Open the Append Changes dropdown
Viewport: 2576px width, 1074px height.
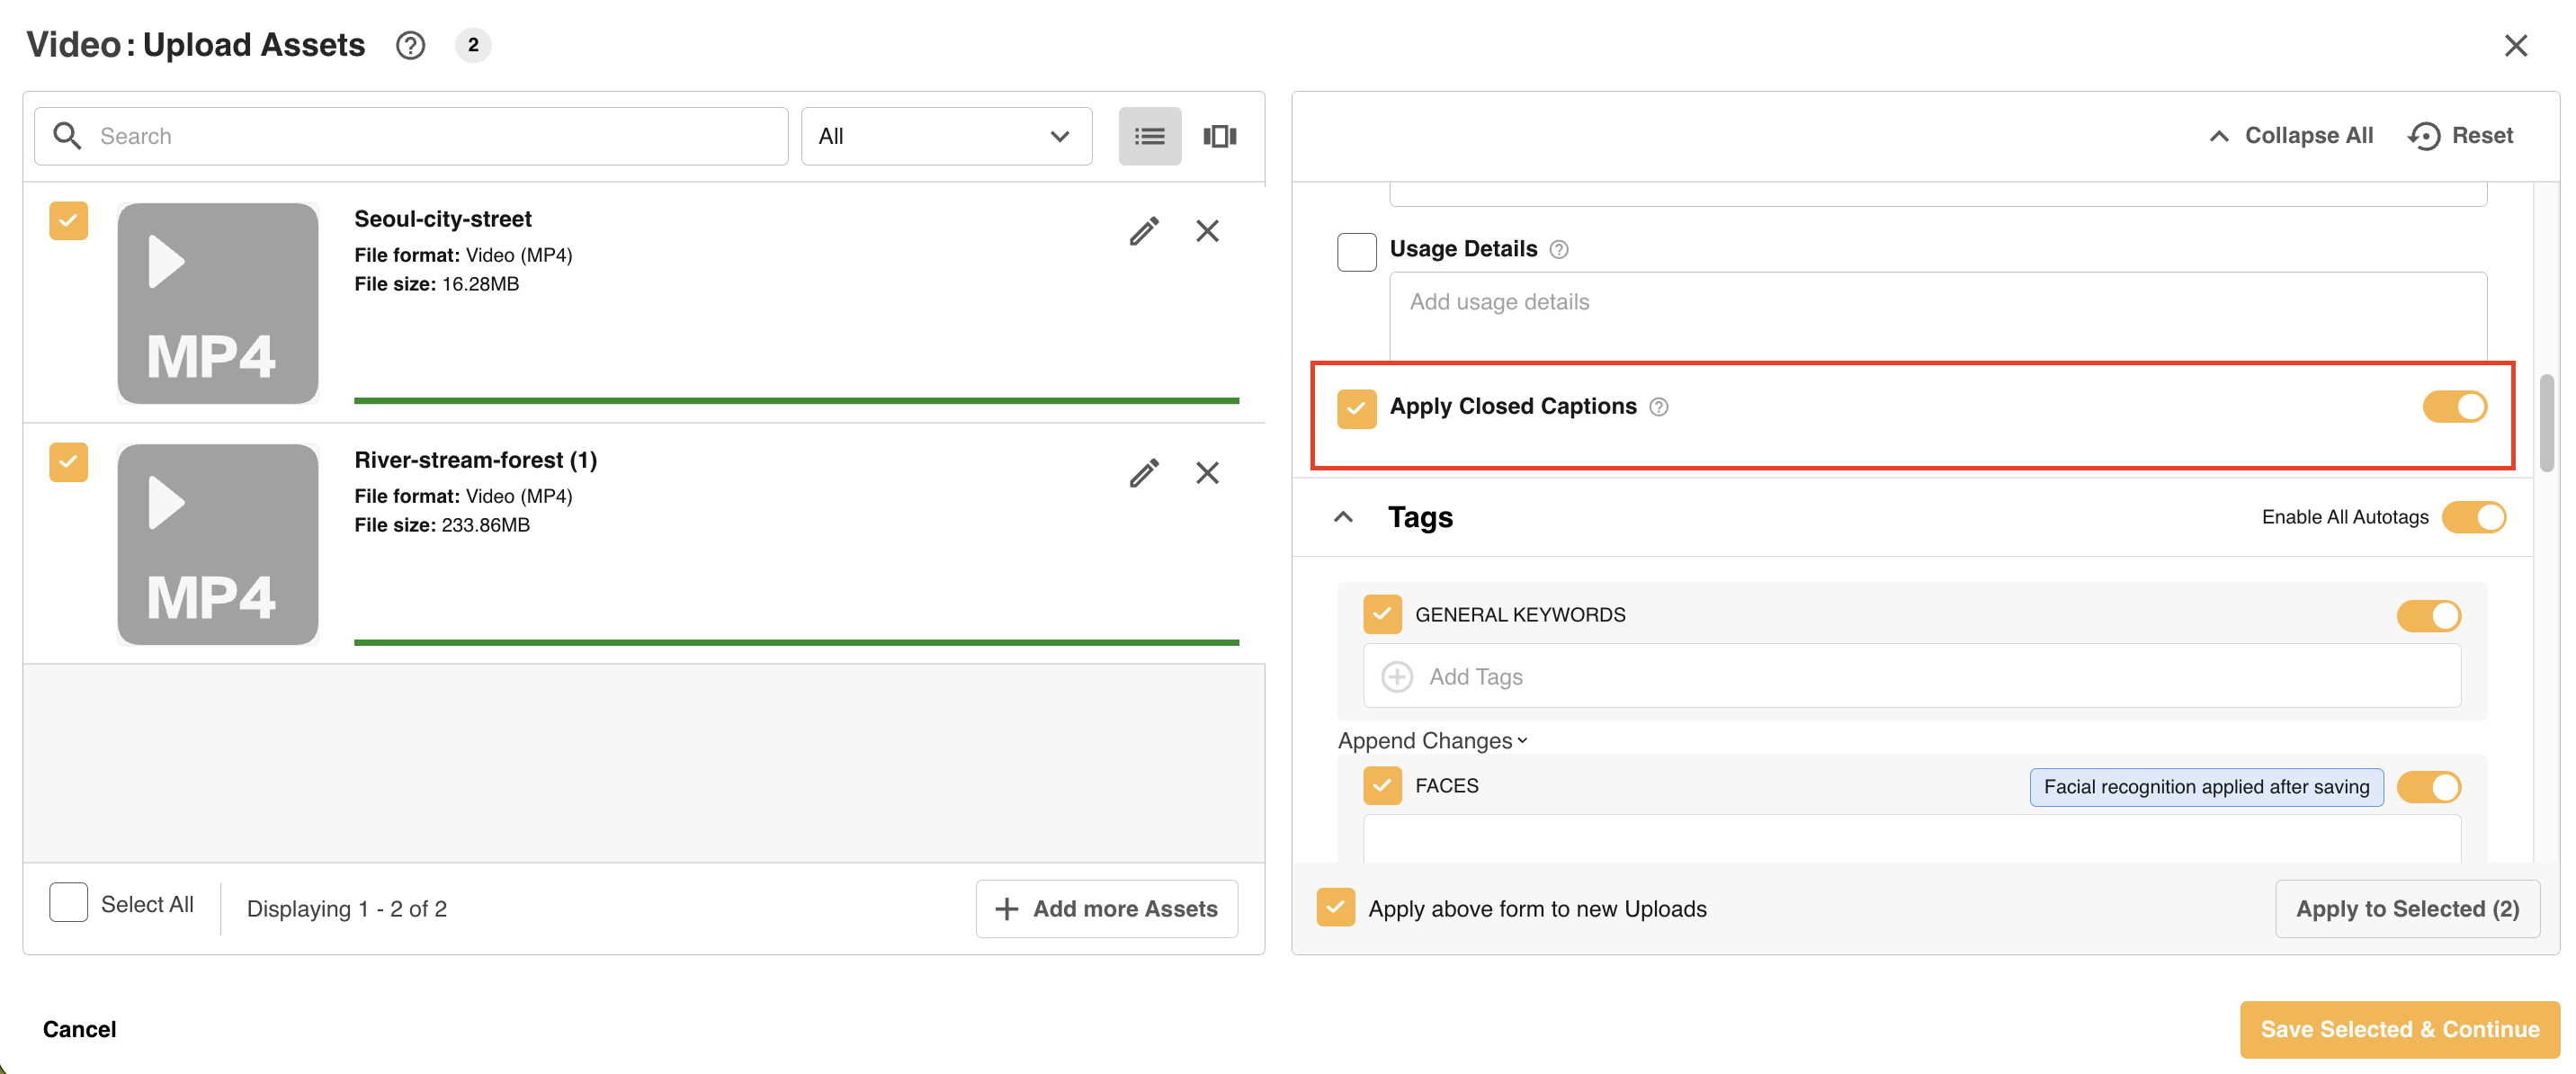(x=1432, y=741)
